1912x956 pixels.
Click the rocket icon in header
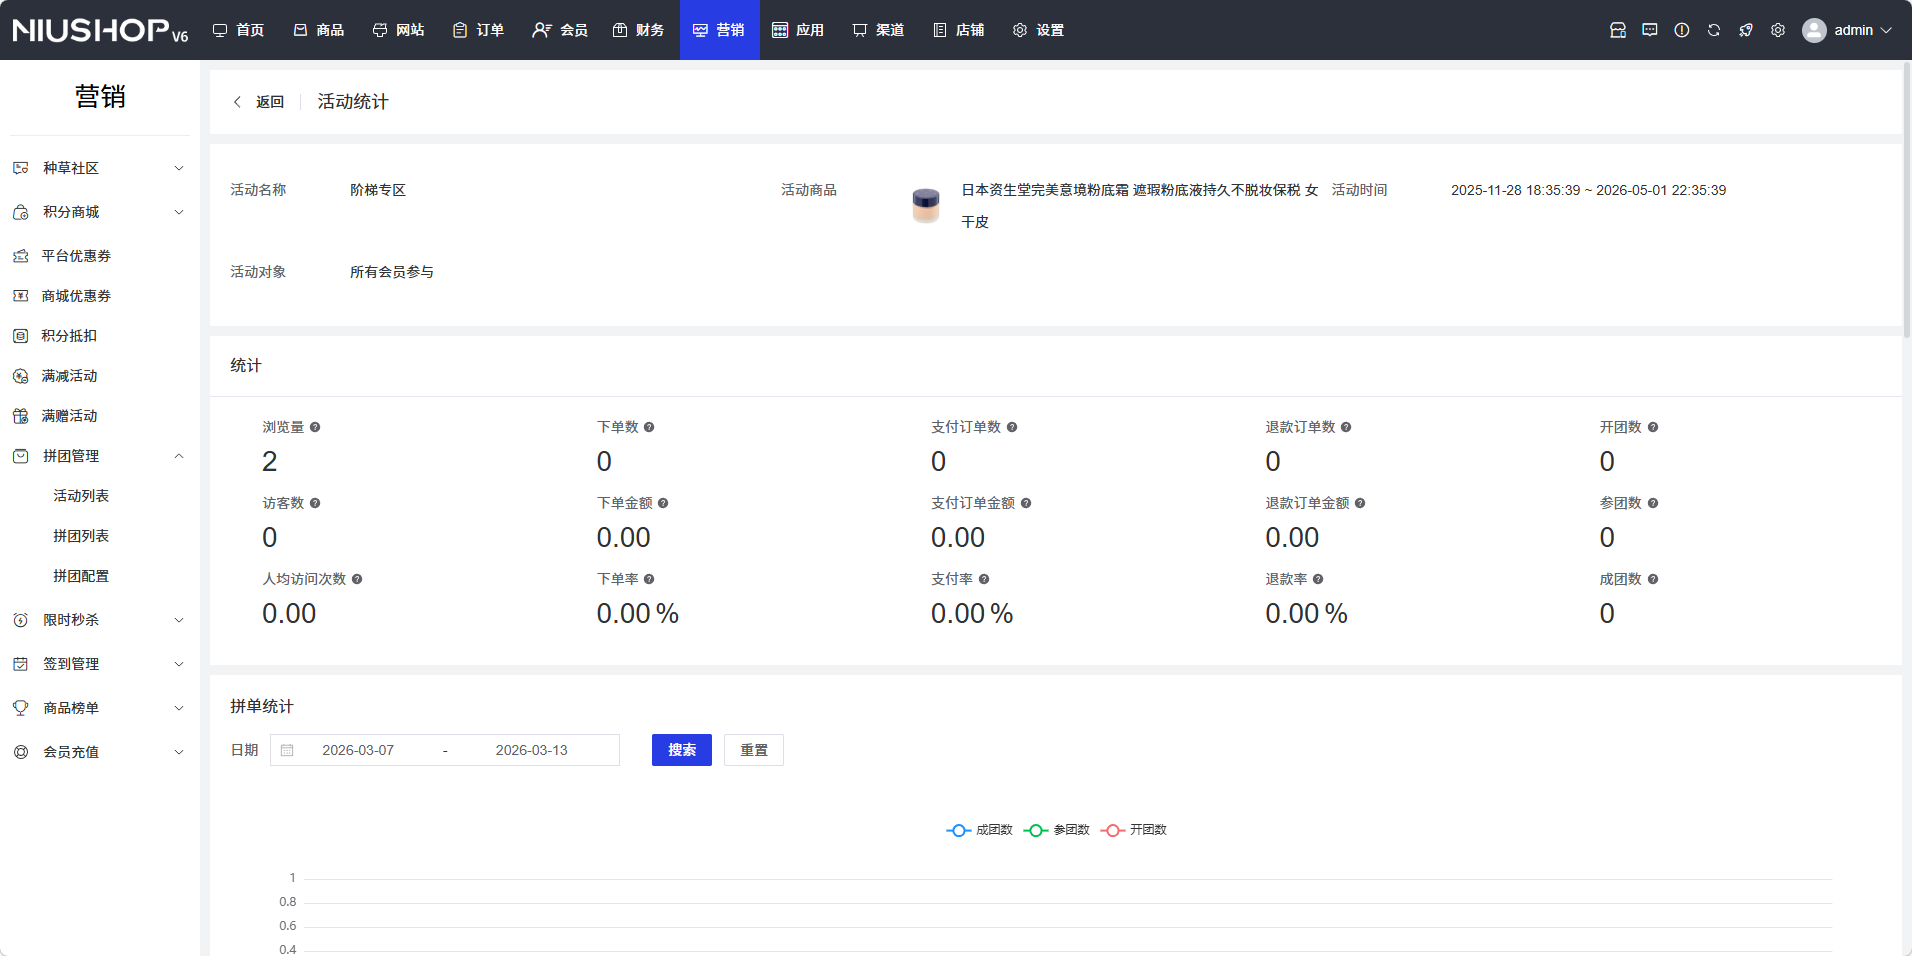tap(1745, 30)
